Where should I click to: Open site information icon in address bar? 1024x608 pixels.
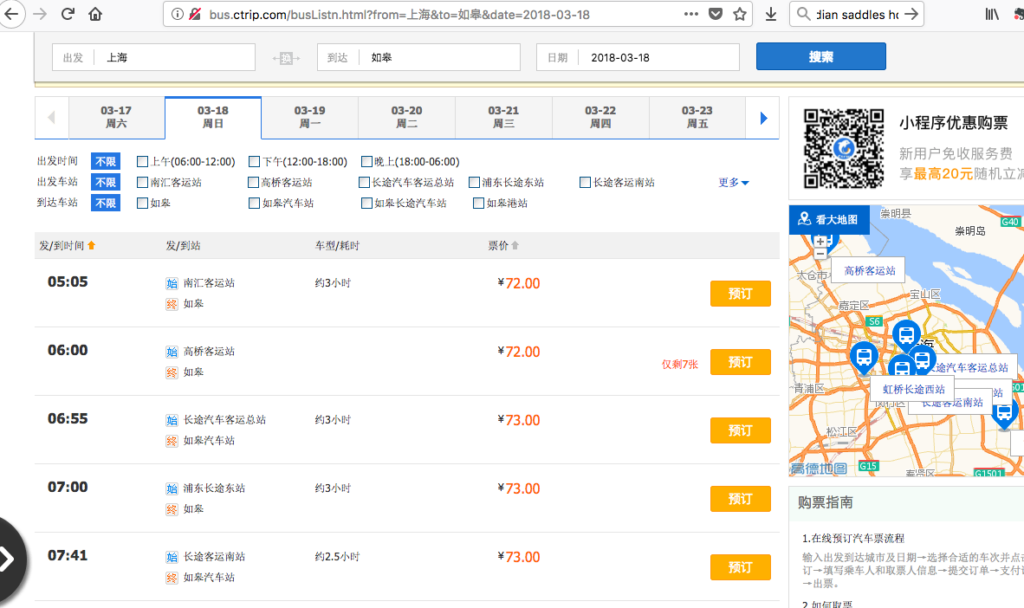tap(177, 14)
